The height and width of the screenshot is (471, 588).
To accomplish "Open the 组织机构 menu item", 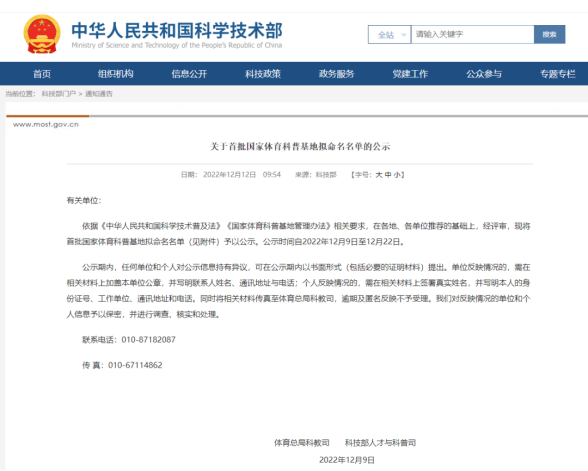I will coord(116,74).
